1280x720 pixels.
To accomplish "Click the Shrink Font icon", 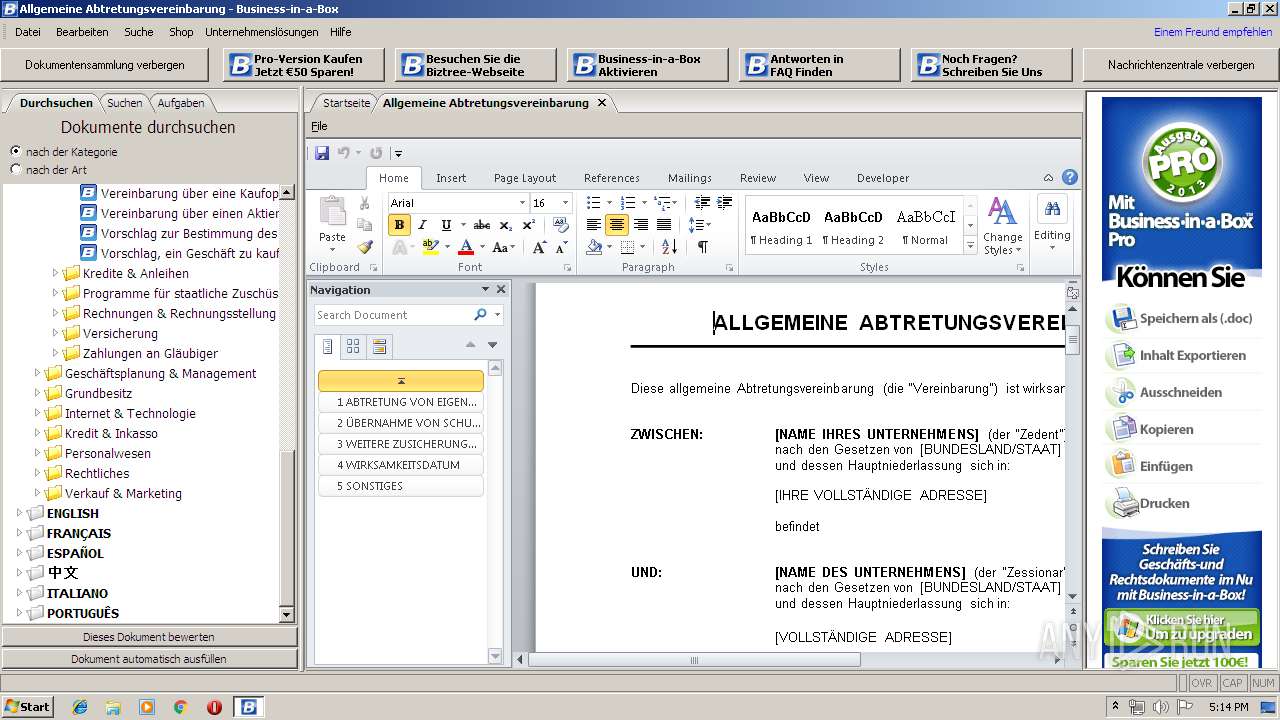I will [561, 247].
